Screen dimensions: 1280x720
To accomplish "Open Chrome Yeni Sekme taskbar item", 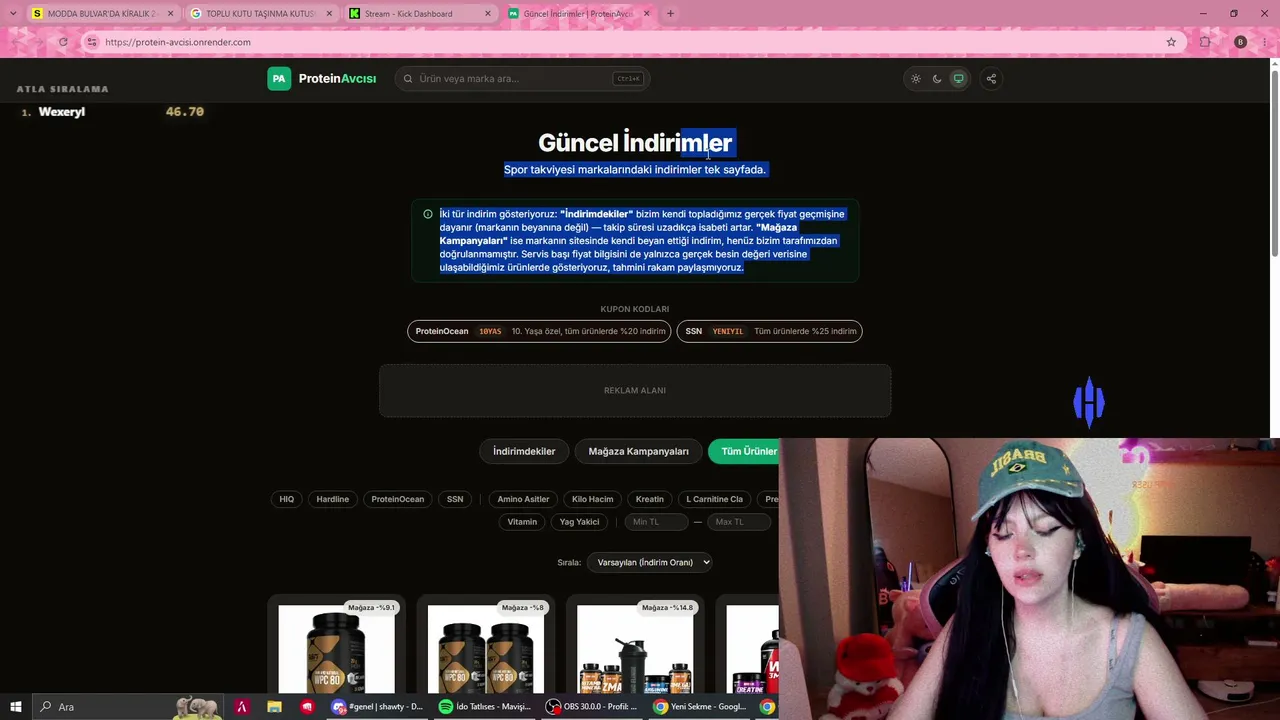I will (701, 707).
